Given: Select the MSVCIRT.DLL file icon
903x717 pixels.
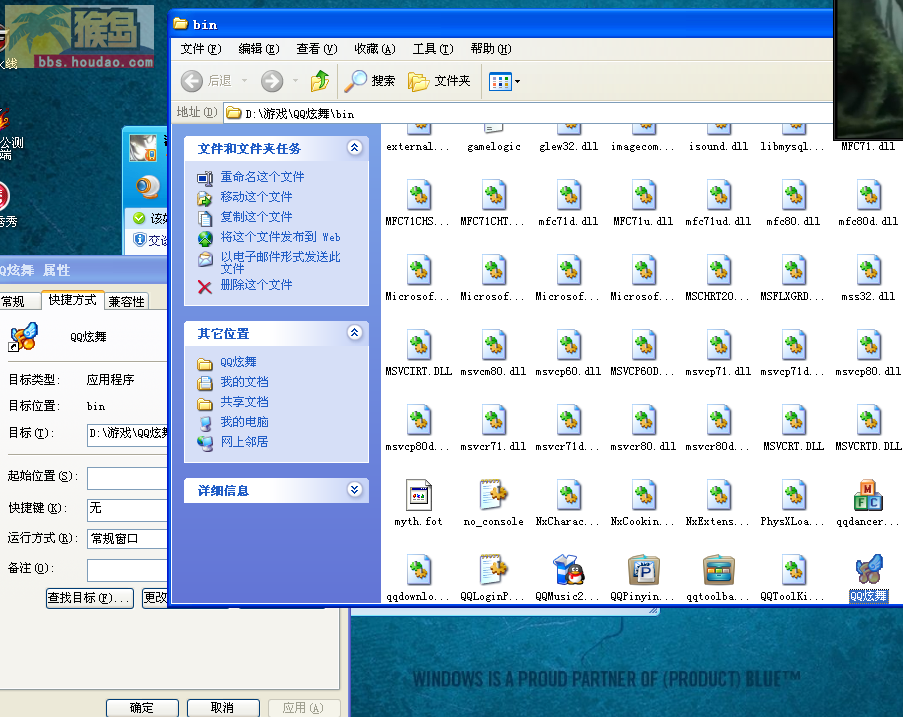Looking at the screenshot, I should (419, 345).
